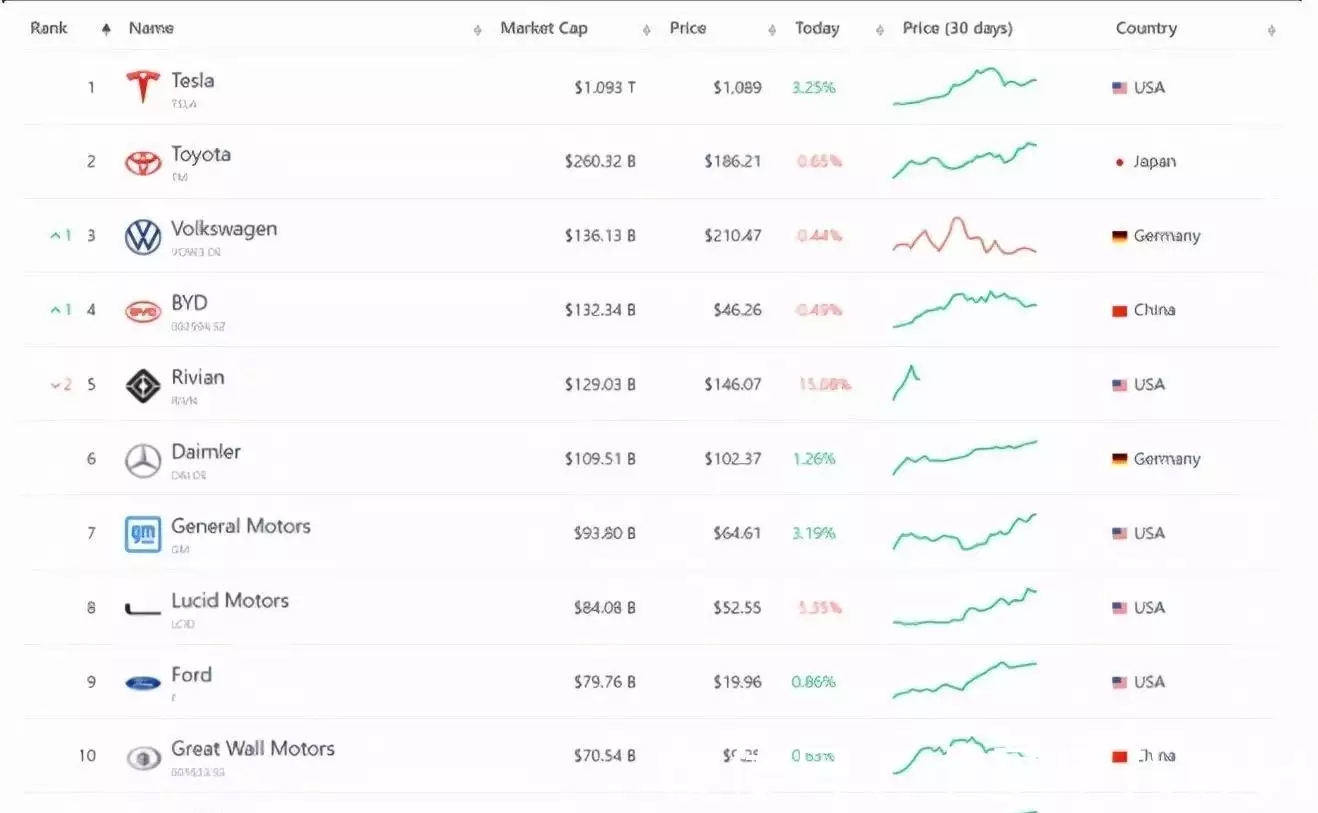Click Toyota's 30-day price sparkline chart
The height and width of the screenshot is (813, 1318).
coord(965,161)
